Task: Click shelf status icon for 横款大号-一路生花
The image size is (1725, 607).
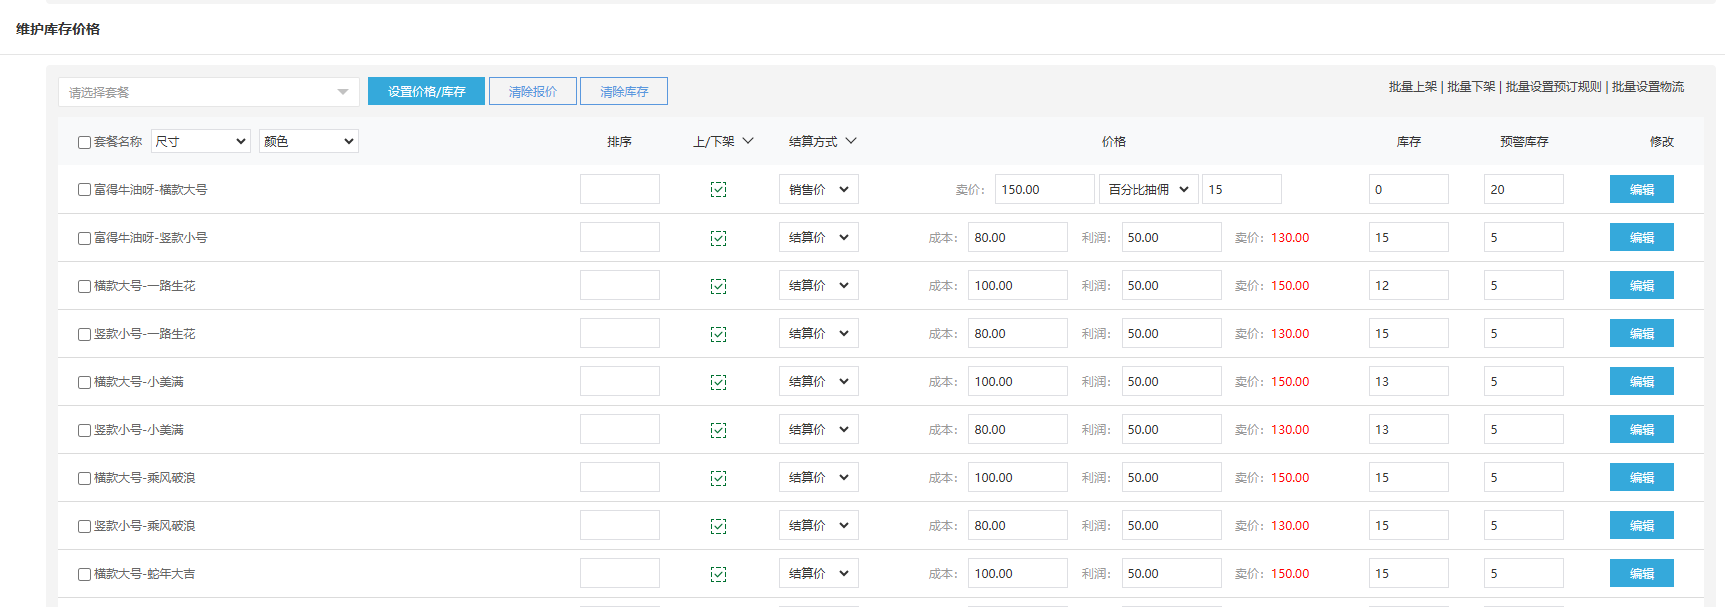Action: pos(718,286)
